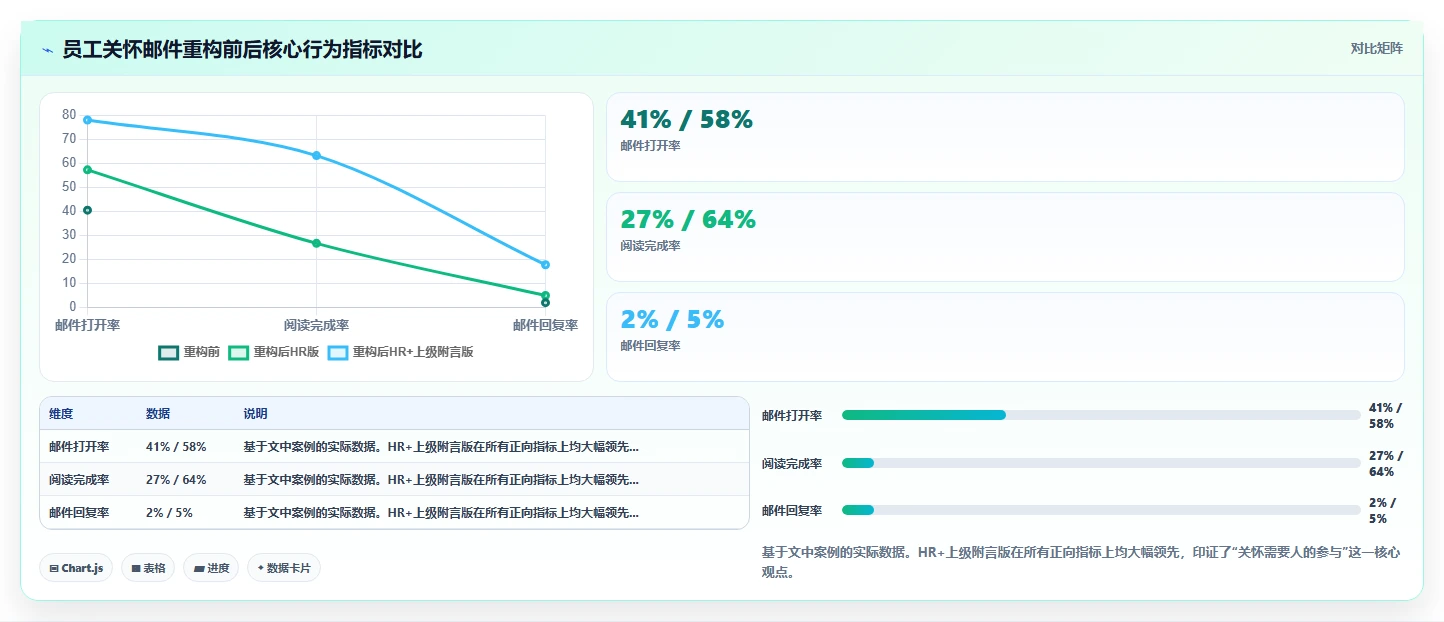Click the title 员工关怀邮件重构前后核心行为指标对比

[242, 50]
